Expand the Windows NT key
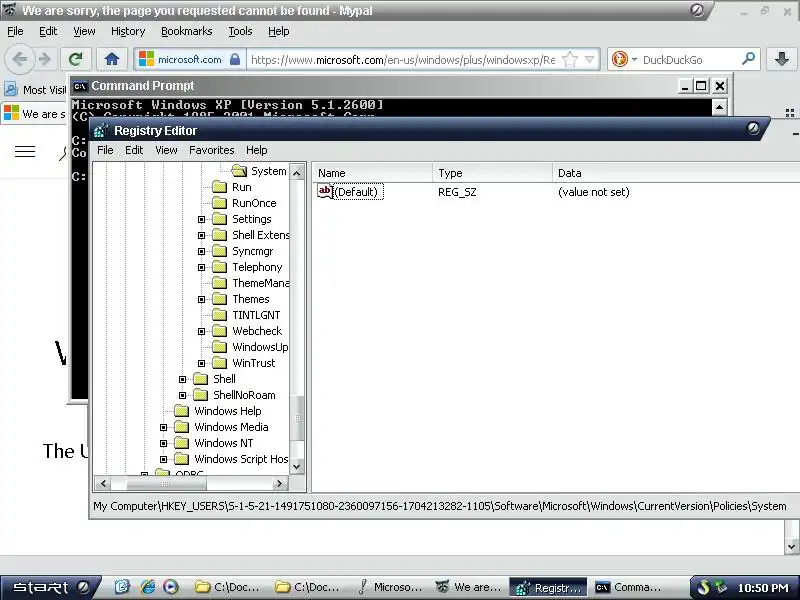The image size is (800, 600). (x=163, y=443)
